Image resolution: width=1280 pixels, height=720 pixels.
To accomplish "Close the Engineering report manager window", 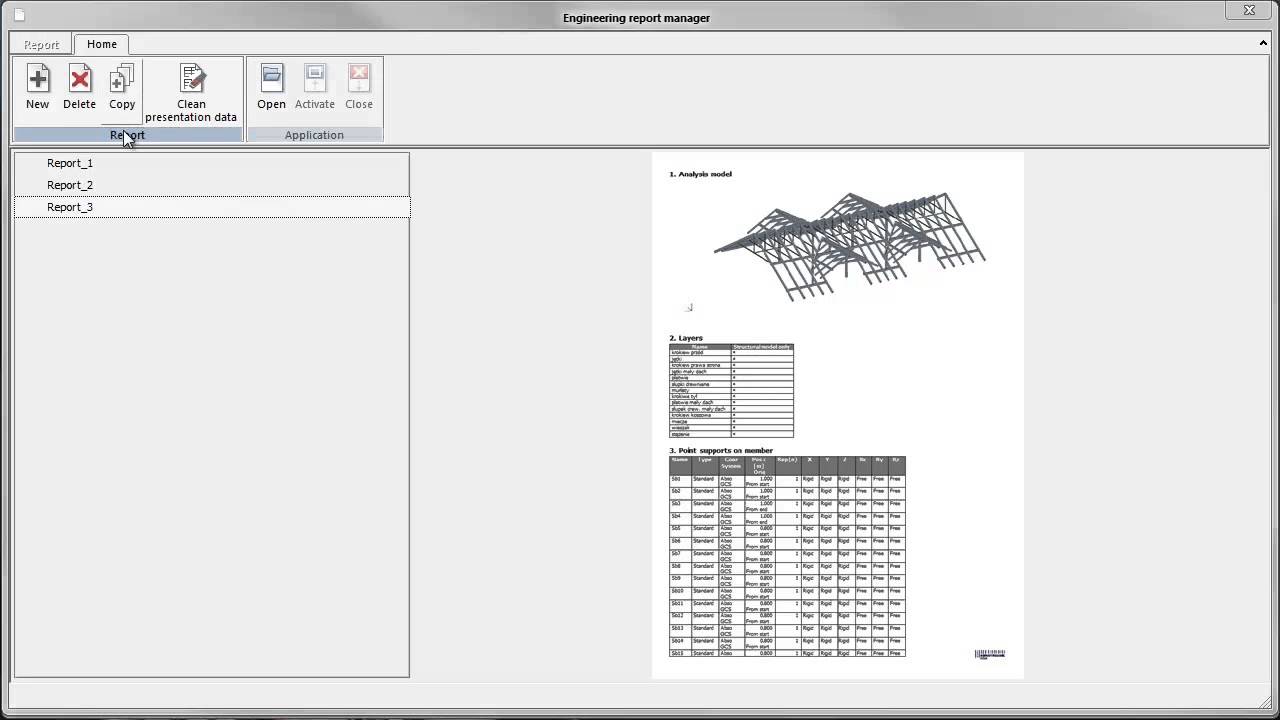I will (x=1249, y=11).
